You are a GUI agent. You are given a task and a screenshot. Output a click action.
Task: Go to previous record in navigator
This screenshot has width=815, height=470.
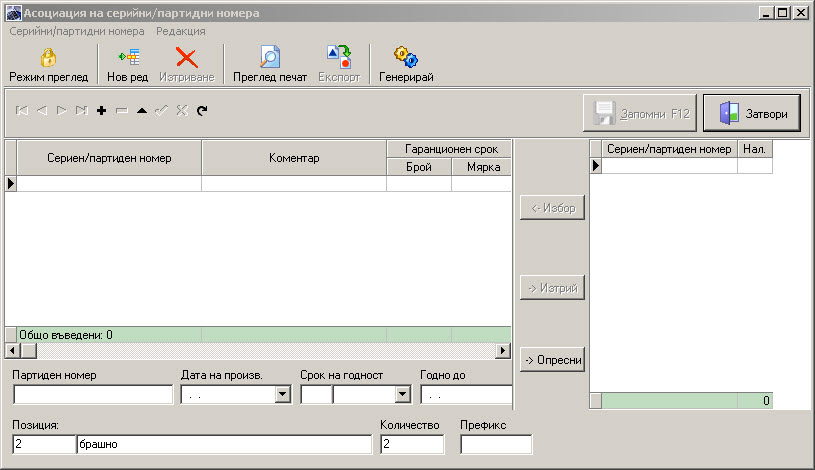coord(42,110)
